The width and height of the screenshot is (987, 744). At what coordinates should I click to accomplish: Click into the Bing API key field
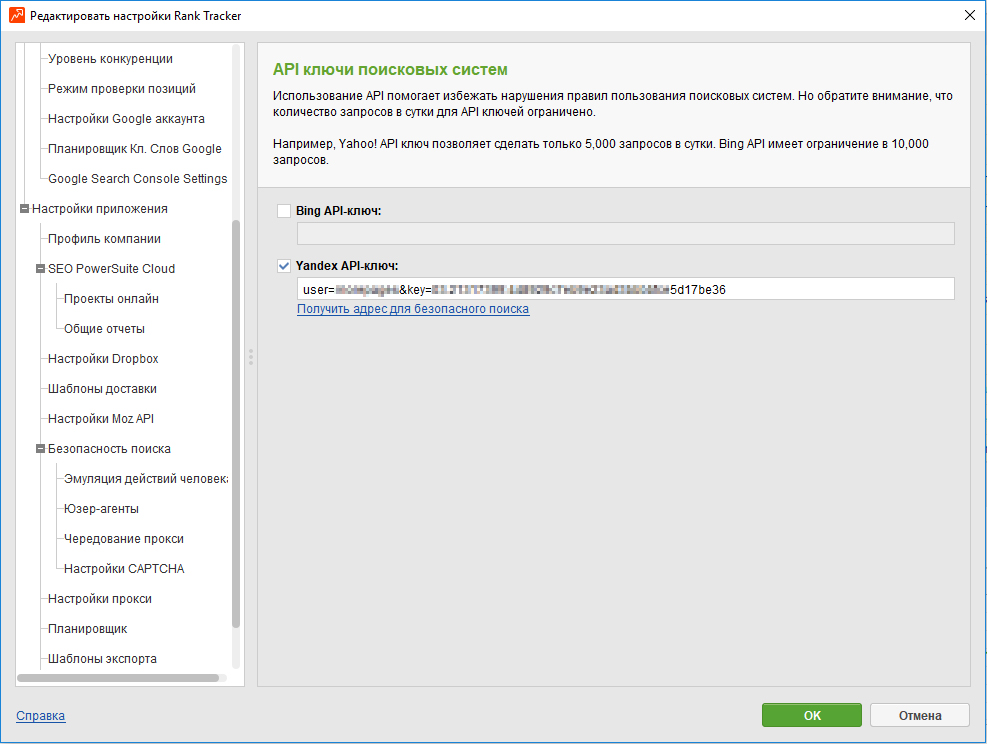click(x=626, y=234)
